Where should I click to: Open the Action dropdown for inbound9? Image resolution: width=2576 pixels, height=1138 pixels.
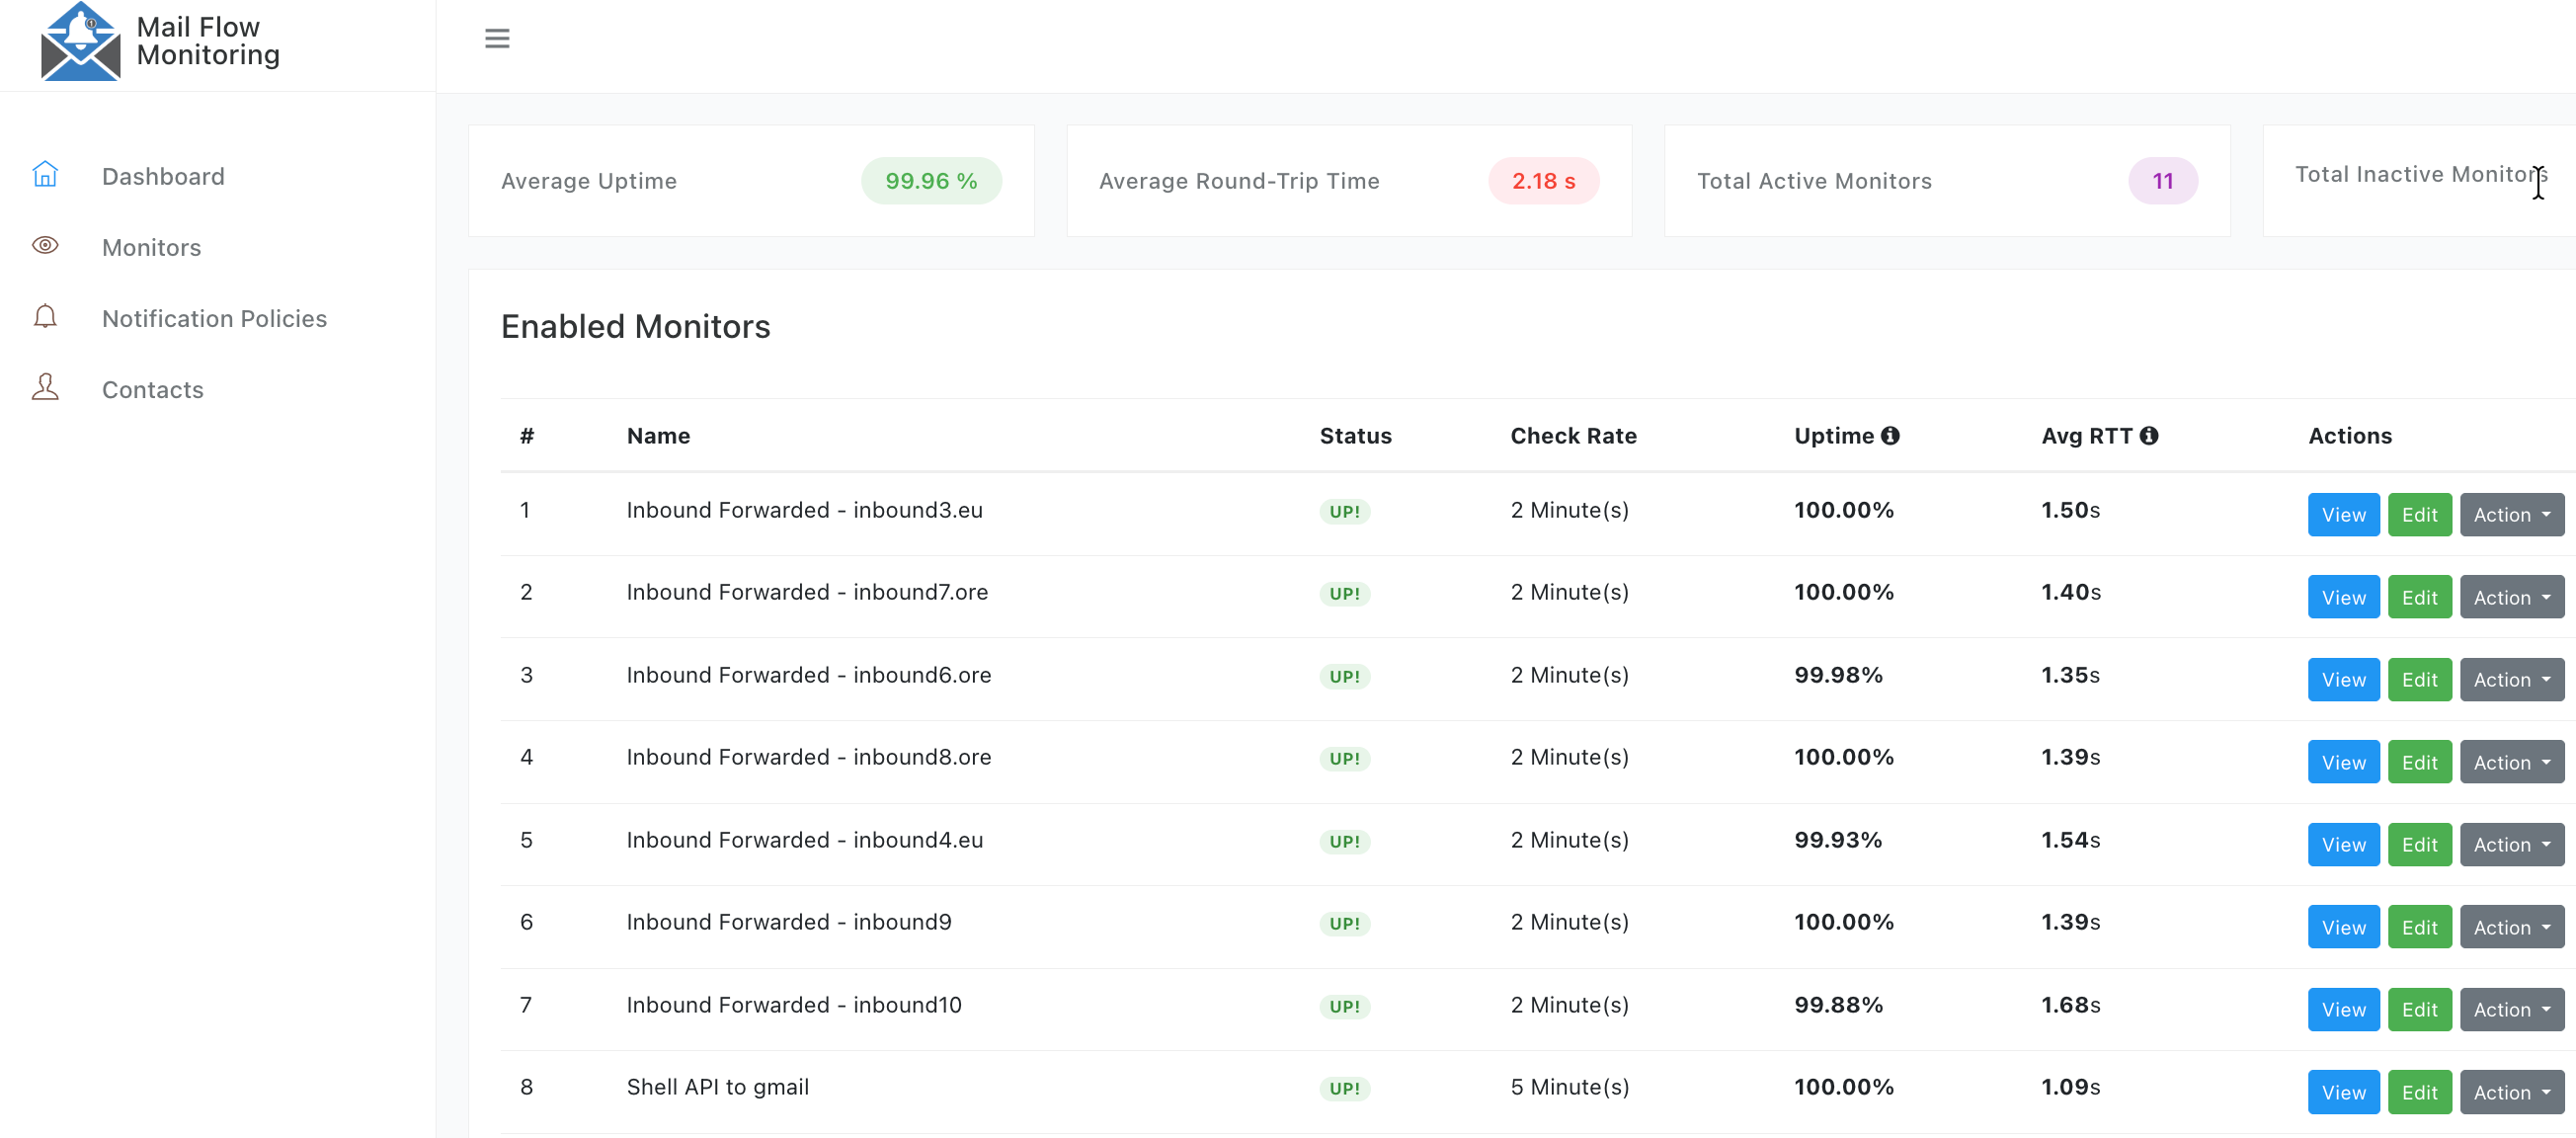[2511, 926]
